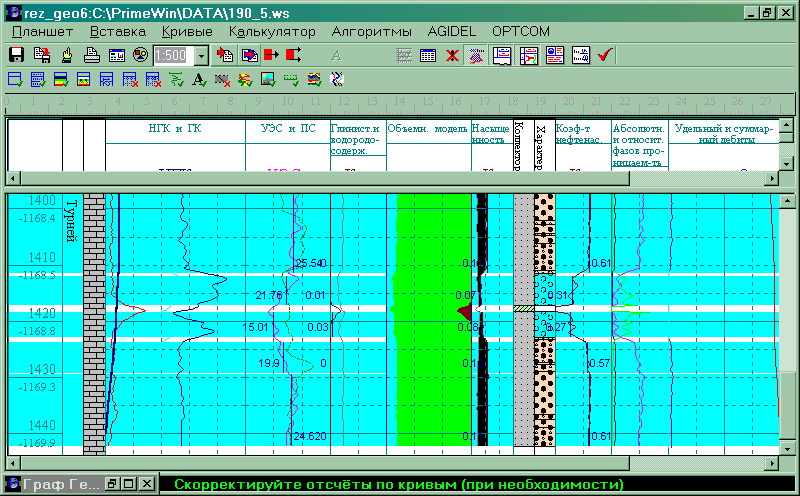800x496 pixels.
Task: Click the formula calculation sheet icon
Action: point(581,55)
